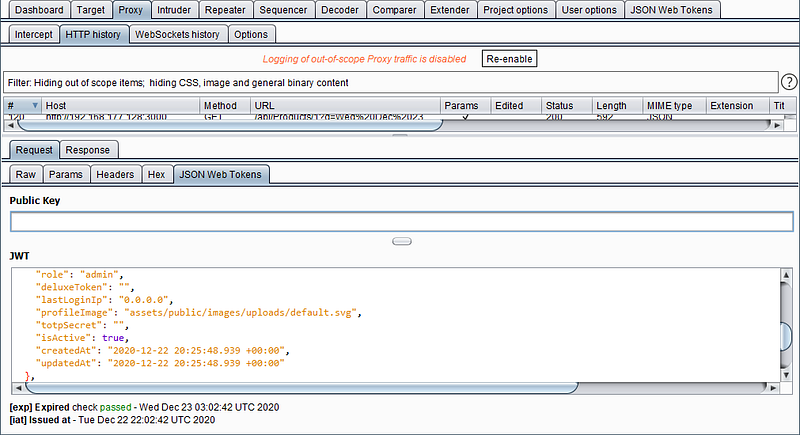Click JWT pane left scroll arrow
Screen dimensions: 800x435
[18, 388]
